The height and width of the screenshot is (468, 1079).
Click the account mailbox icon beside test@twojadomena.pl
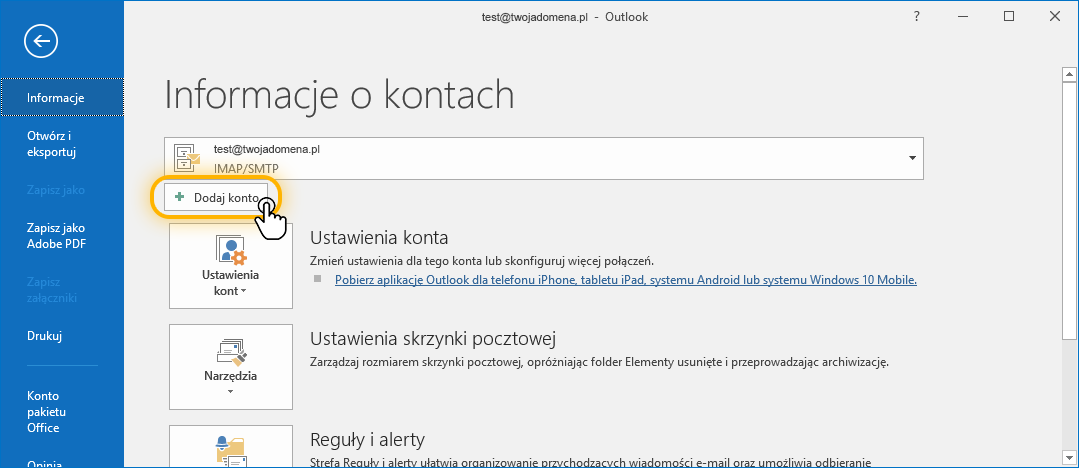coord(187,157)
